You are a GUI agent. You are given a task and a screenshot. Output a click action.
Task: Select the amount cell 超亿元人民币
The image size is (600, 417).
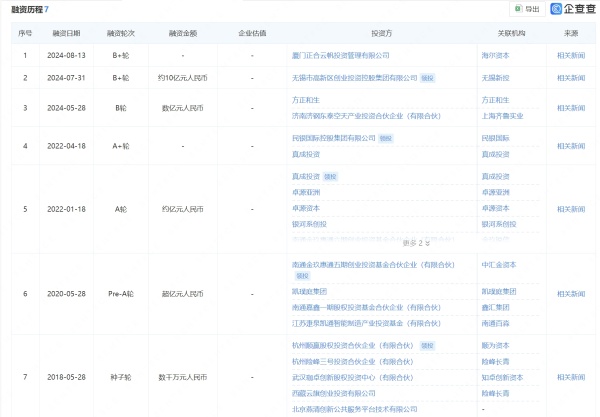click(x=183, y=294)
